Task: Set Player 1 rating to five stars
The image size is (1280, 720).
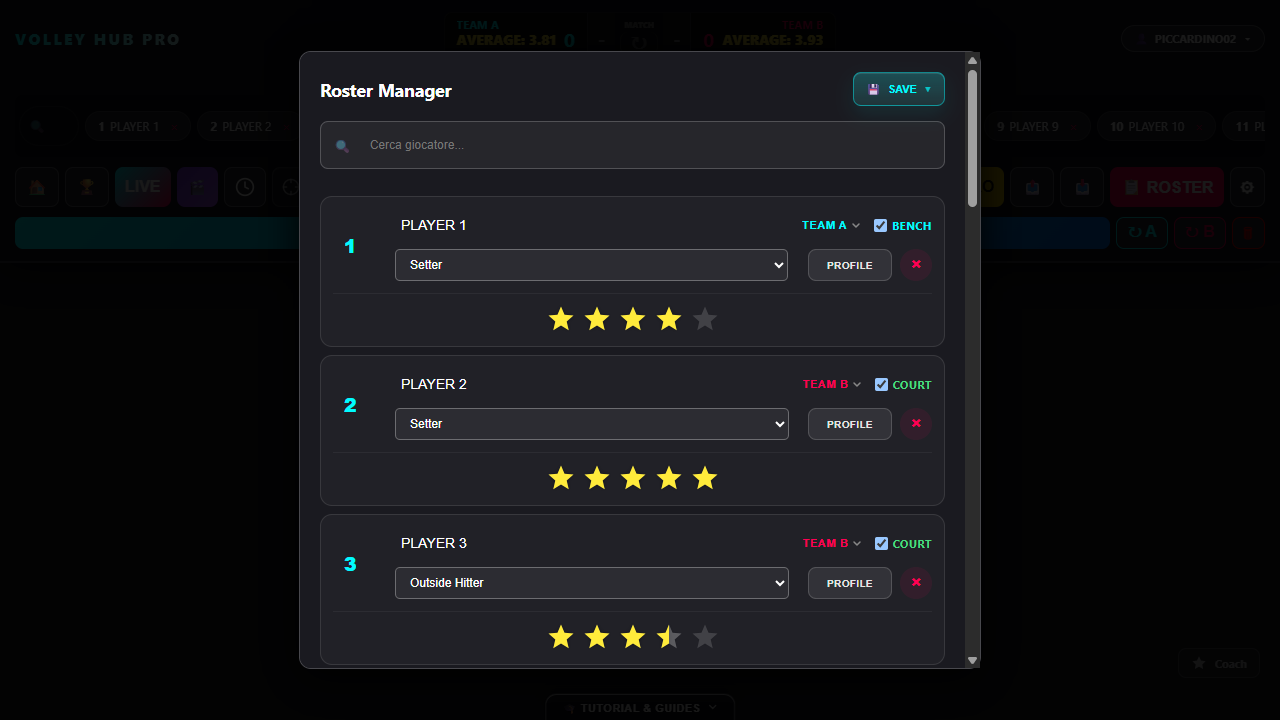Action: tap(705, 319)
